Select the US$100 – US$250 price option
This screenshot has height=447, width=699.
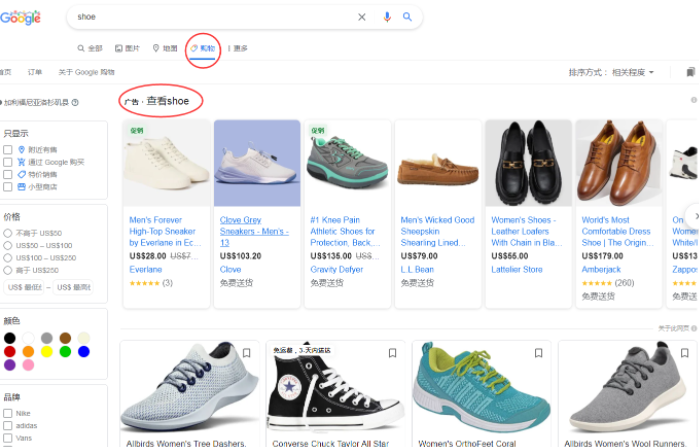8,258
